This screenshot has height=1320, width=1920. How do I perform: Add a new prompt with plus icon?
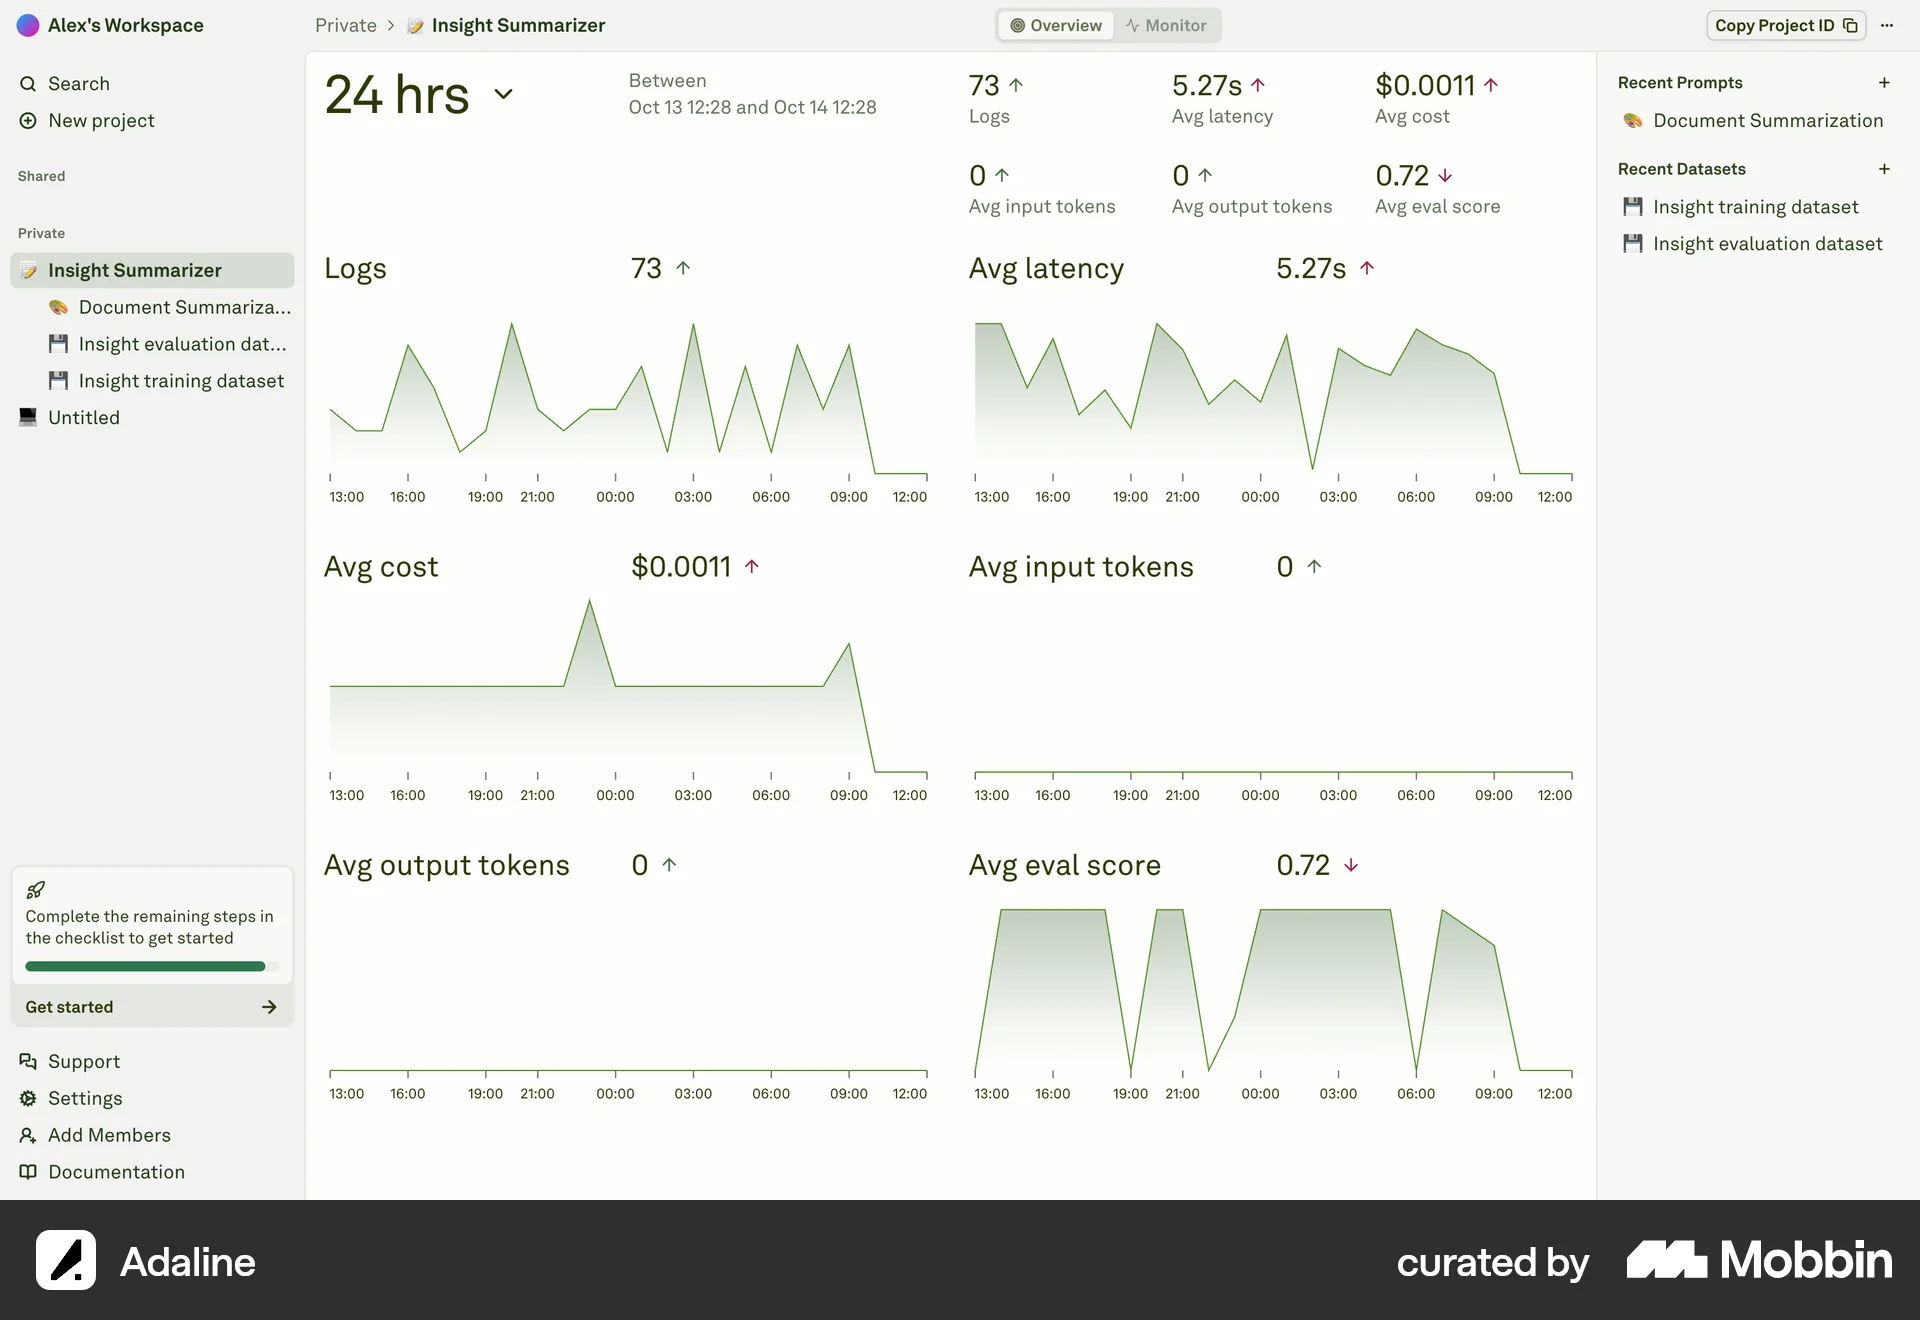(x=1884, y=83)
